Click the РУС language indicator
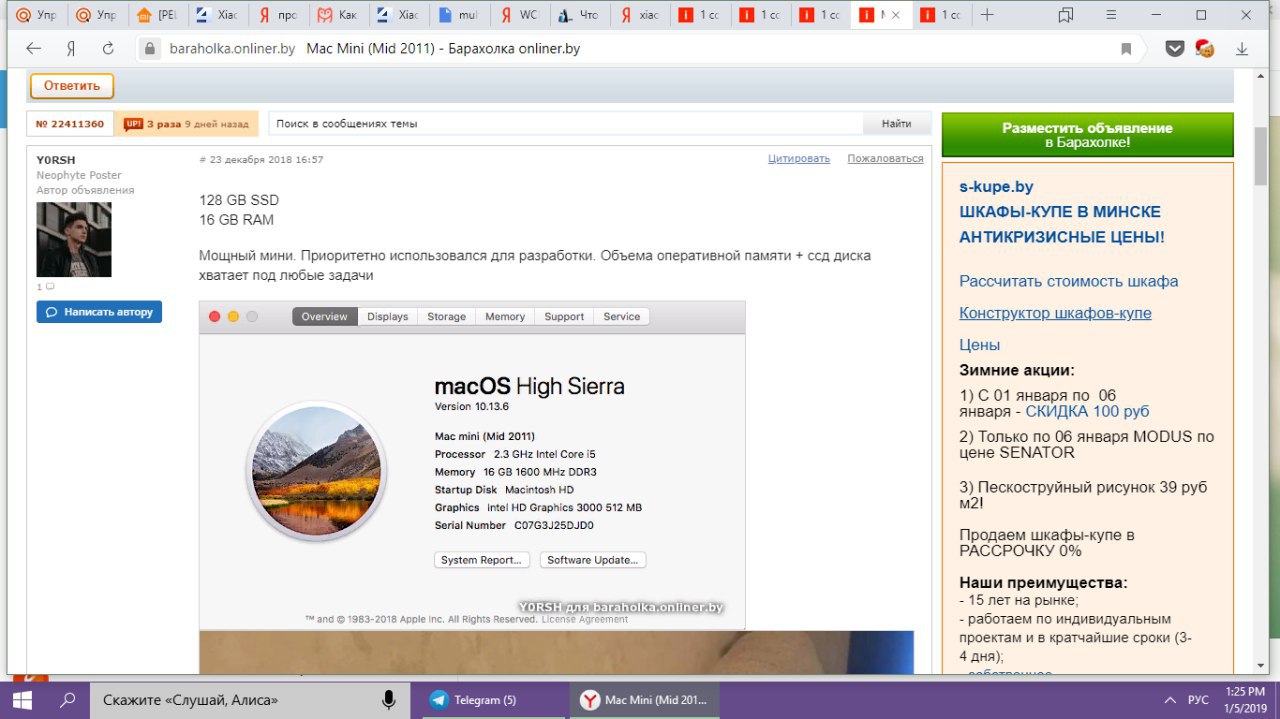This screenshot has width=1280, height=719. [1197, 700]
